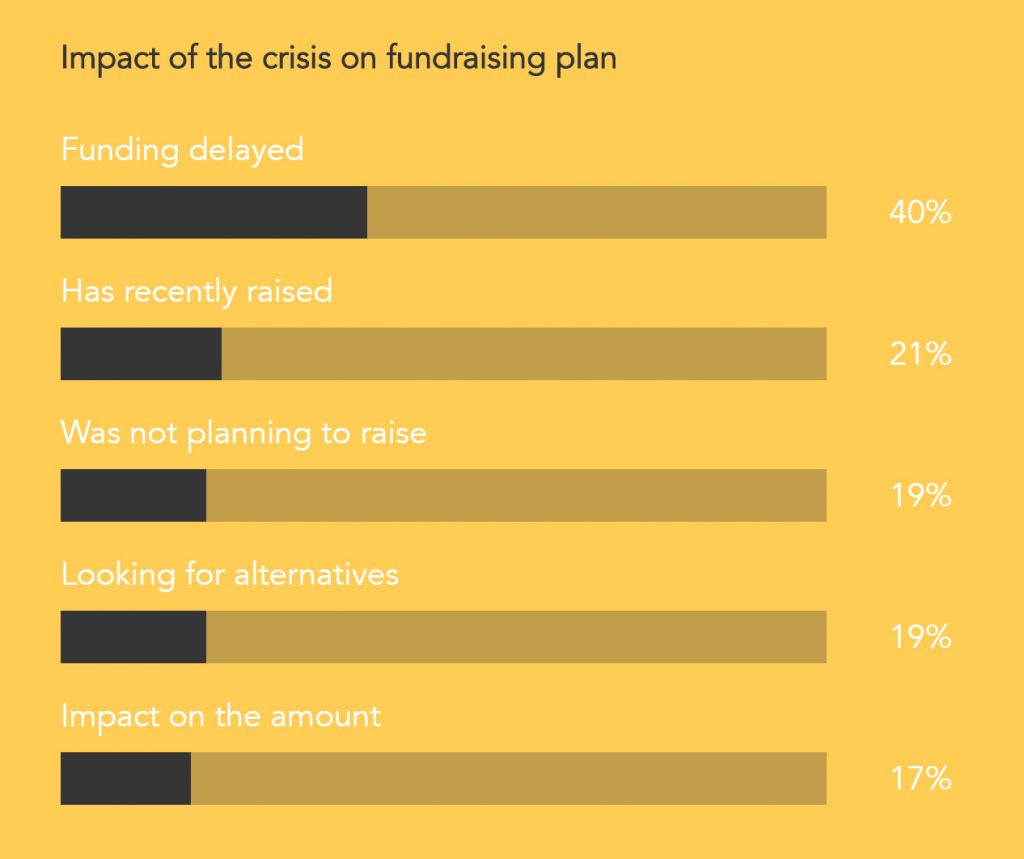Image resolution: width=1024 pixels, height=859 pixels.
Task: Click the light unfilled part of Has recently raised bar
Action: click(524, 354)
